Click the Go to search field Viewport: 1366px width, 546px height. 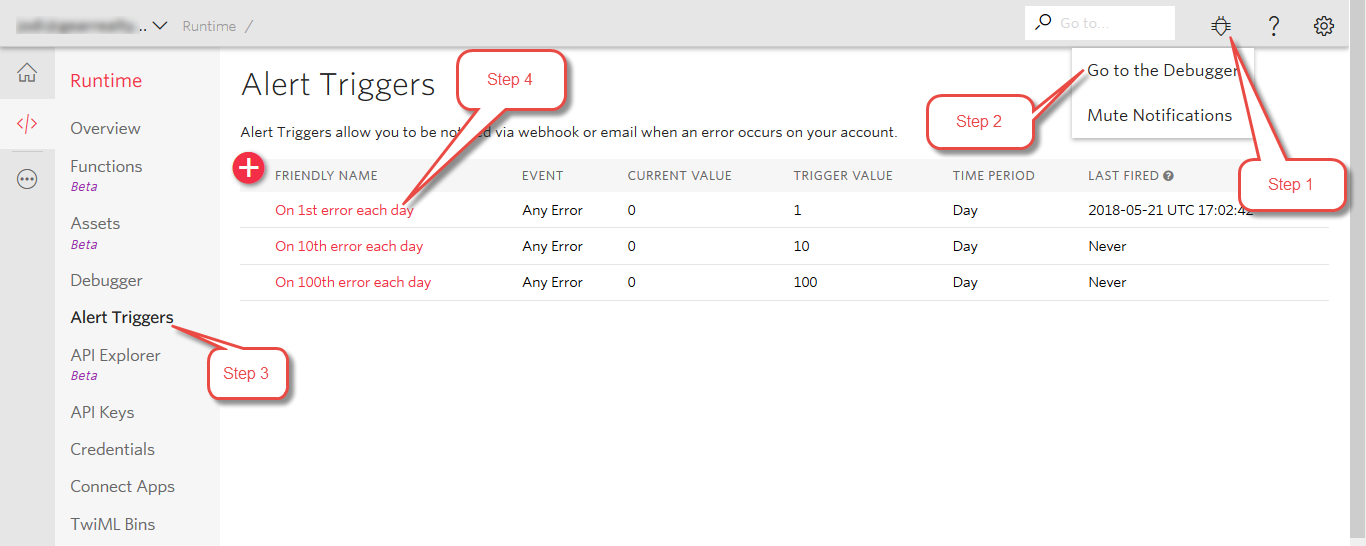1110,23
